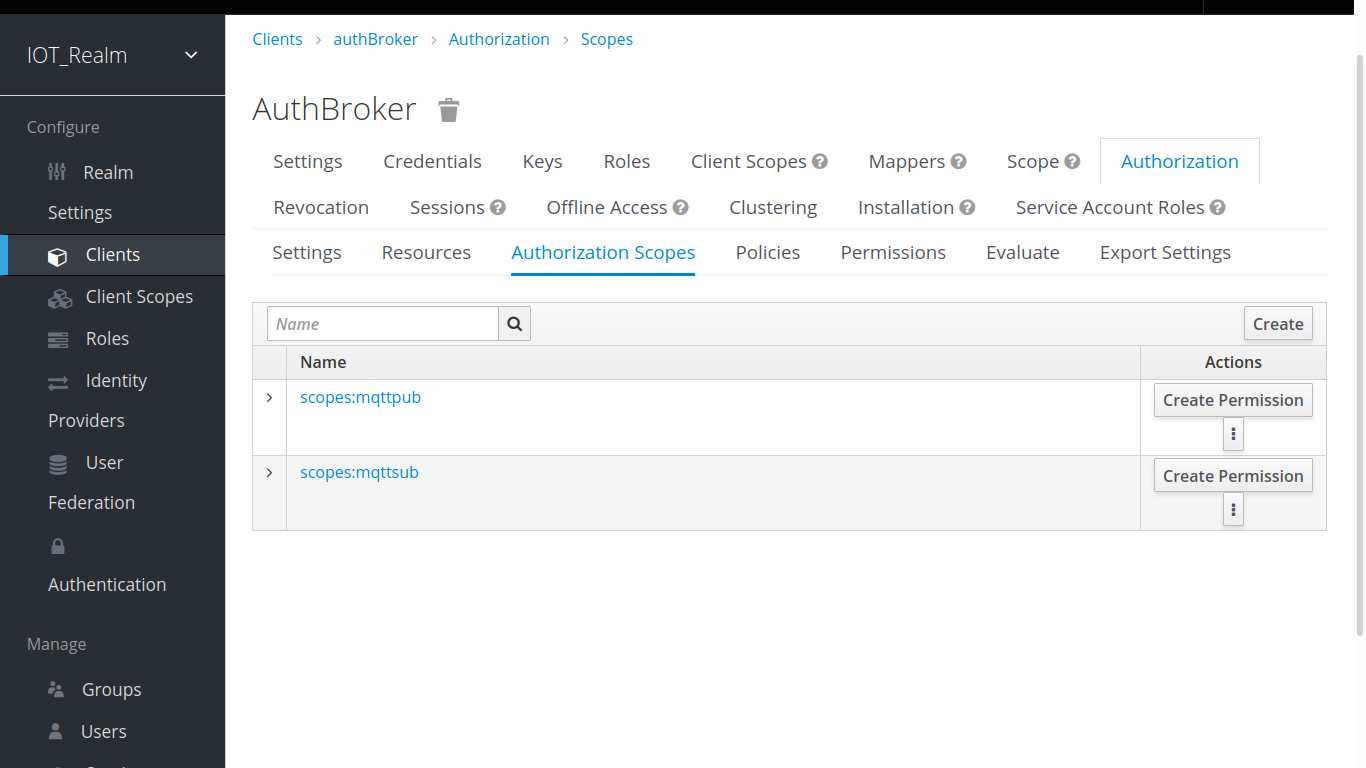Click User Federation database icon
The height and width of the screenshot is (768, 1366).
pyautogui.click(x=58, y=464)
